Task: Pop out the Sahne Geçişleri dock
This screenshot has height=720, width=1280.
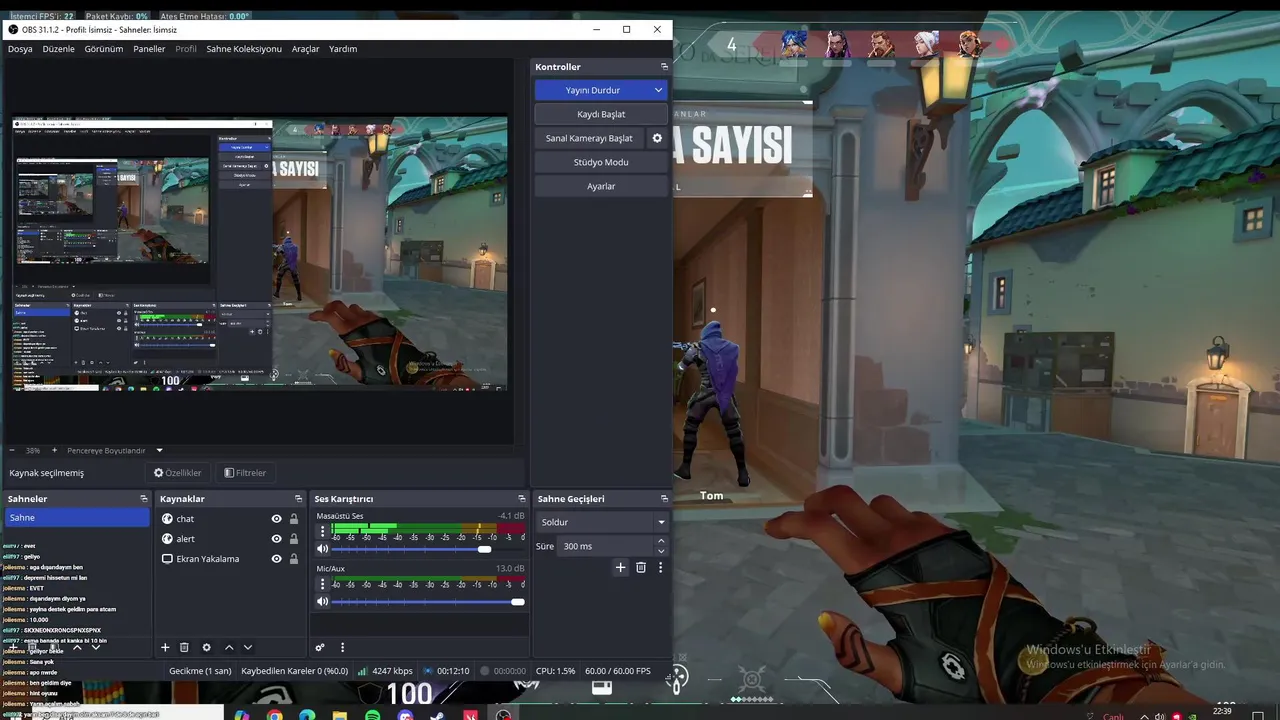Action: [x=664, y=499]
